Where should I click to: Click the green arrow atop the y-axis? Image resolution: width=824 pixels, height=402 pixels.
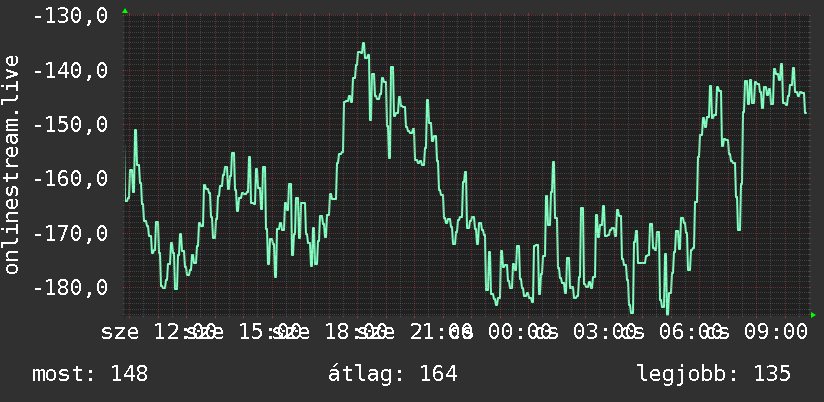(125, 11)
